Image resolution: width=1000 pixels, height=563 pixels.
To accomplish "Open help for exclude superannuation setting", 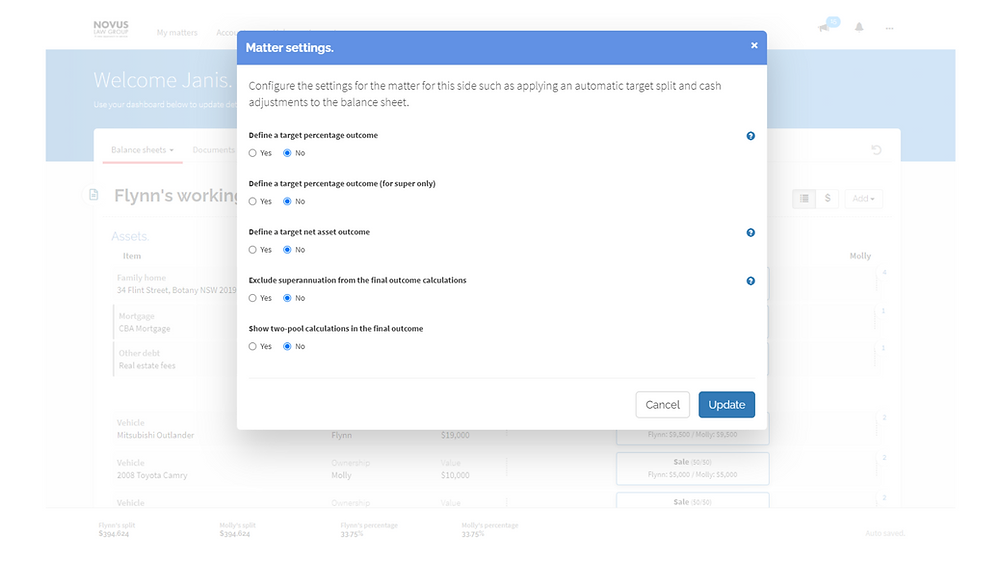I will pos(751,281).
